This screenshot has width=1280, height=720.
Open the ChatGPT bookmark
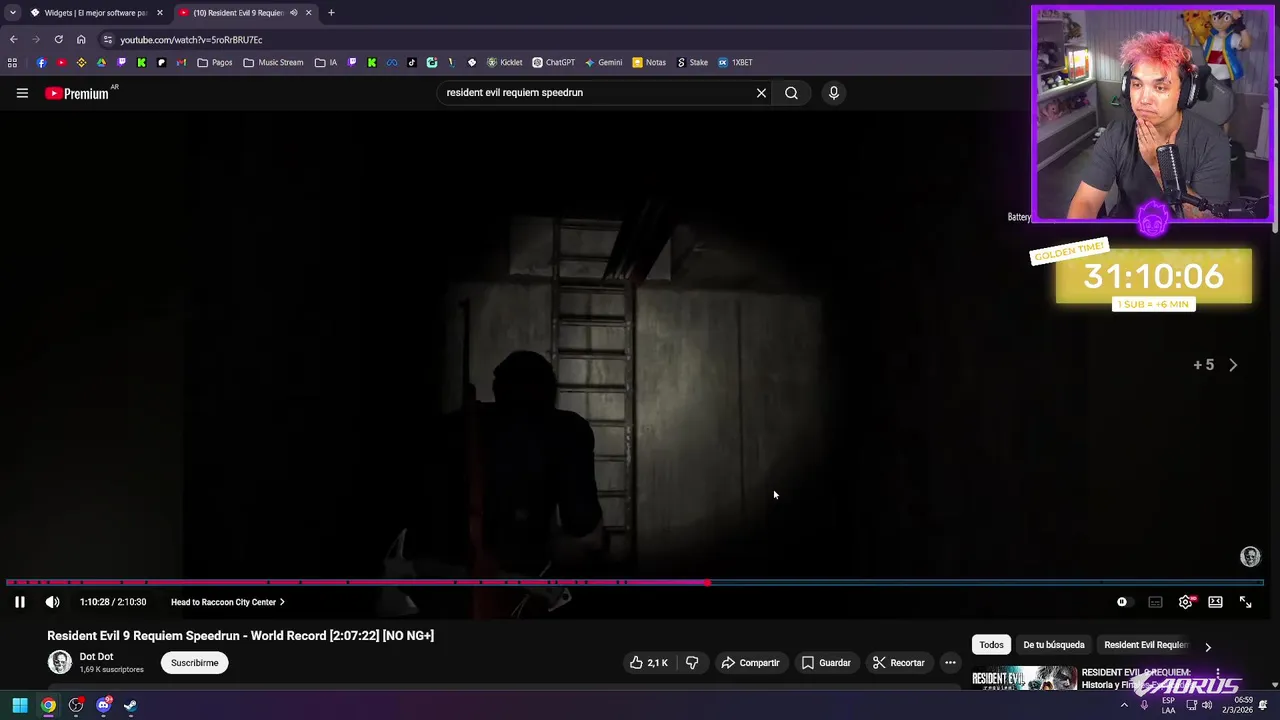point(553,62)
